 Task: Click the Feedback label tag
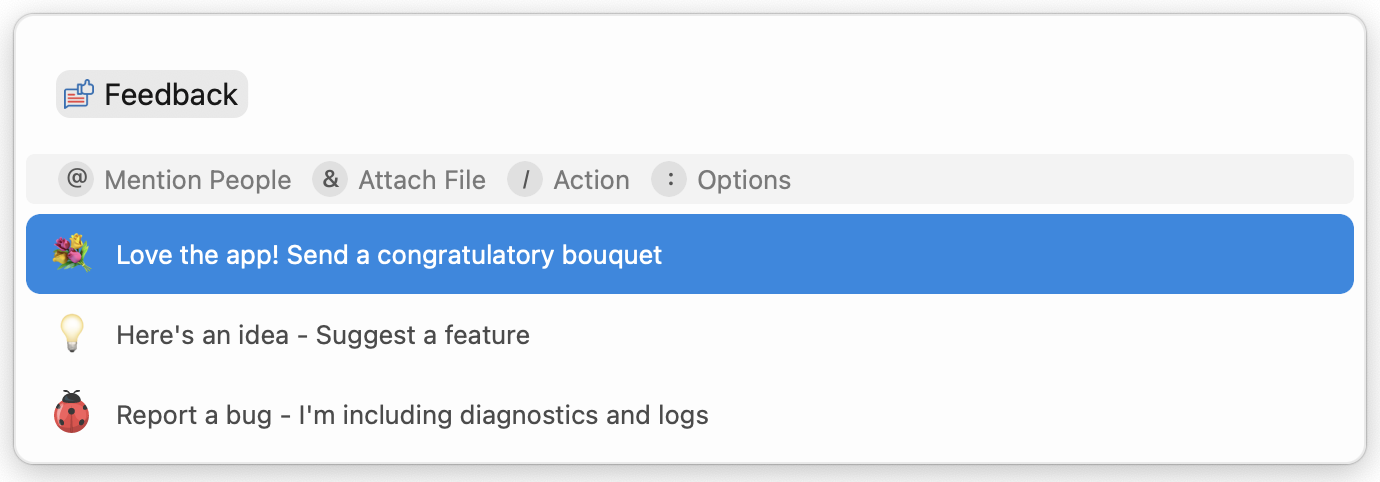171,95
